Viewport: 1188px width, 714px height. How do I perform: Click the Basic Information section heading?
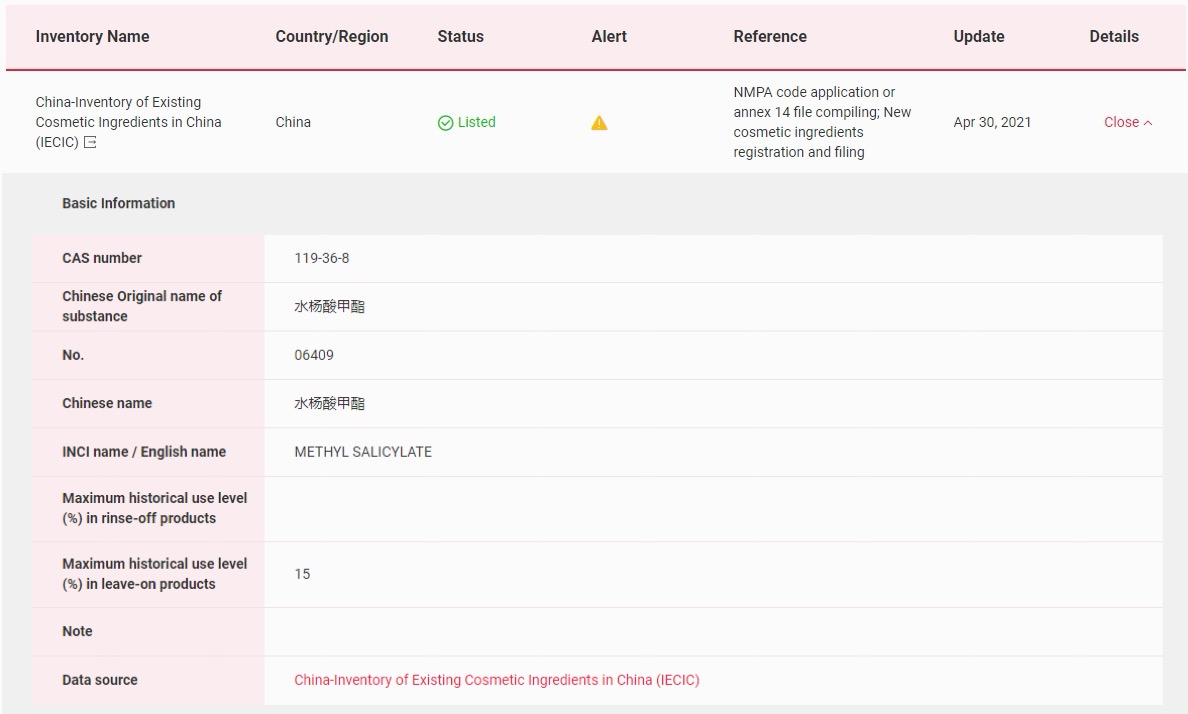(118, 203)
